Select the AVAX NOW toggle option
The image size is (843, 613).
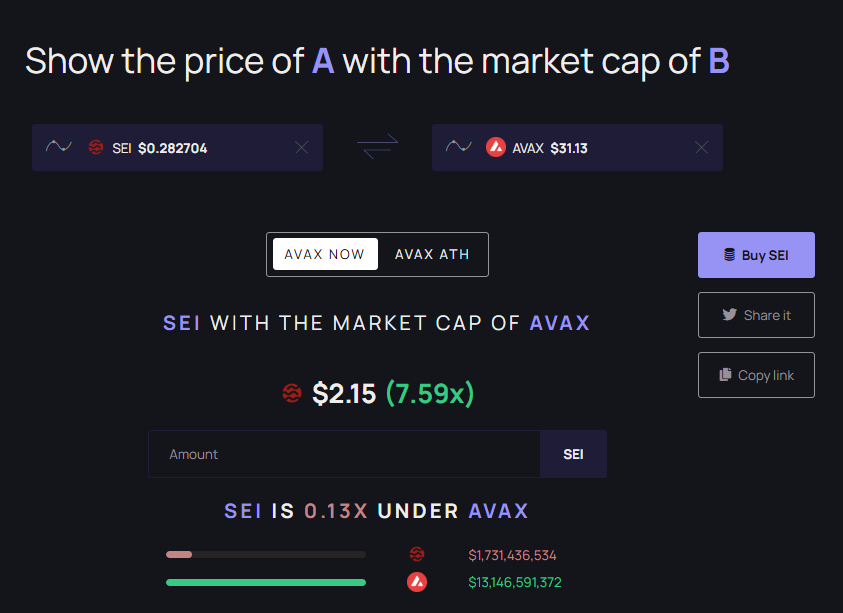point(325,254)
